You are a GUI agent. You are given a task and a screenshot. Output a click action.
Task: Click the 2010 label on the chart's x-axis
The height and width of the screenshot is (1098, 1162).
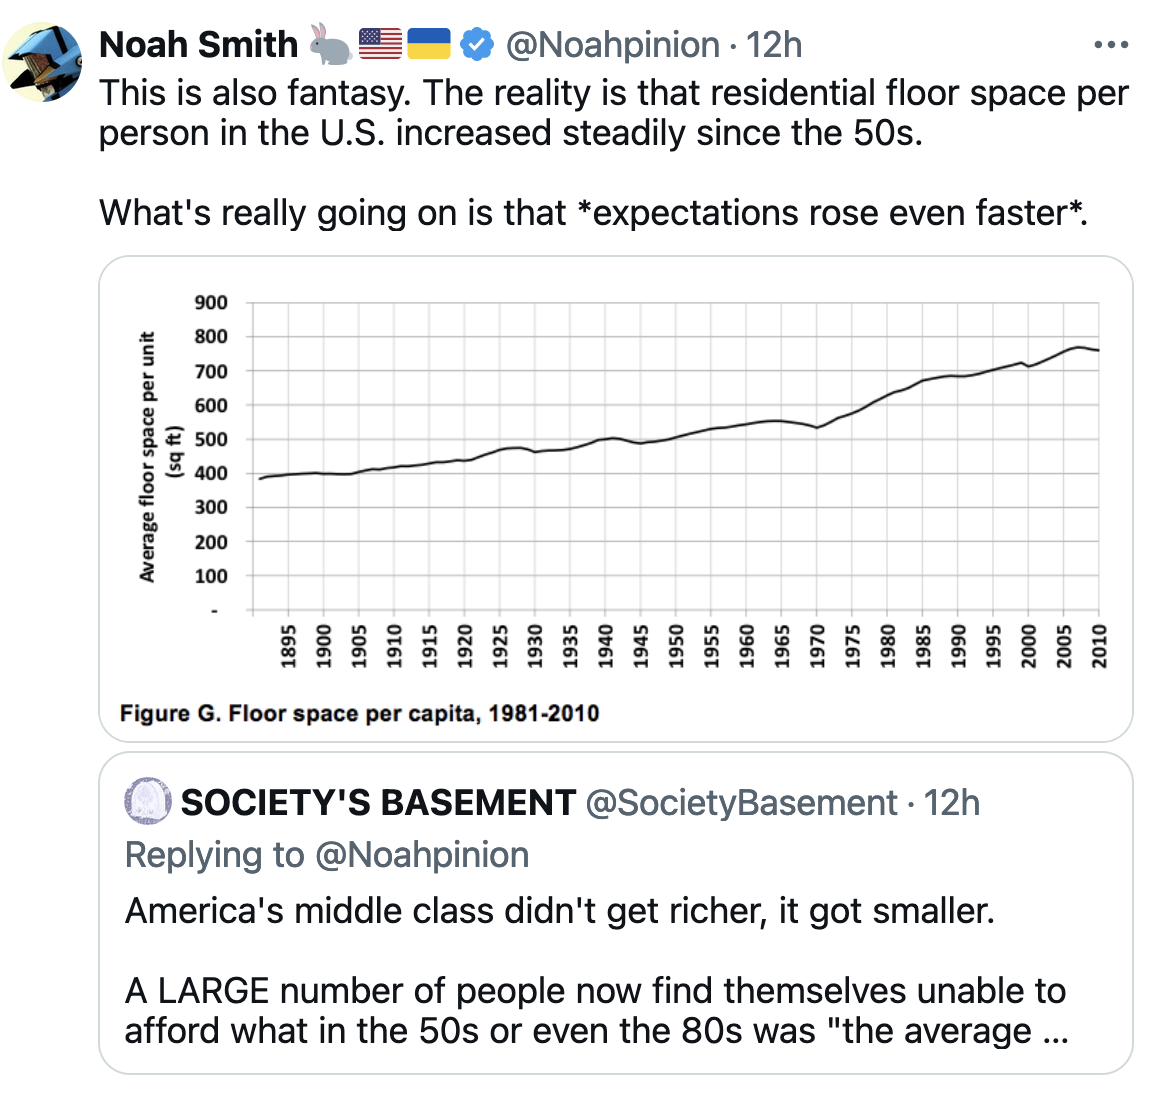coord(1099,645)
